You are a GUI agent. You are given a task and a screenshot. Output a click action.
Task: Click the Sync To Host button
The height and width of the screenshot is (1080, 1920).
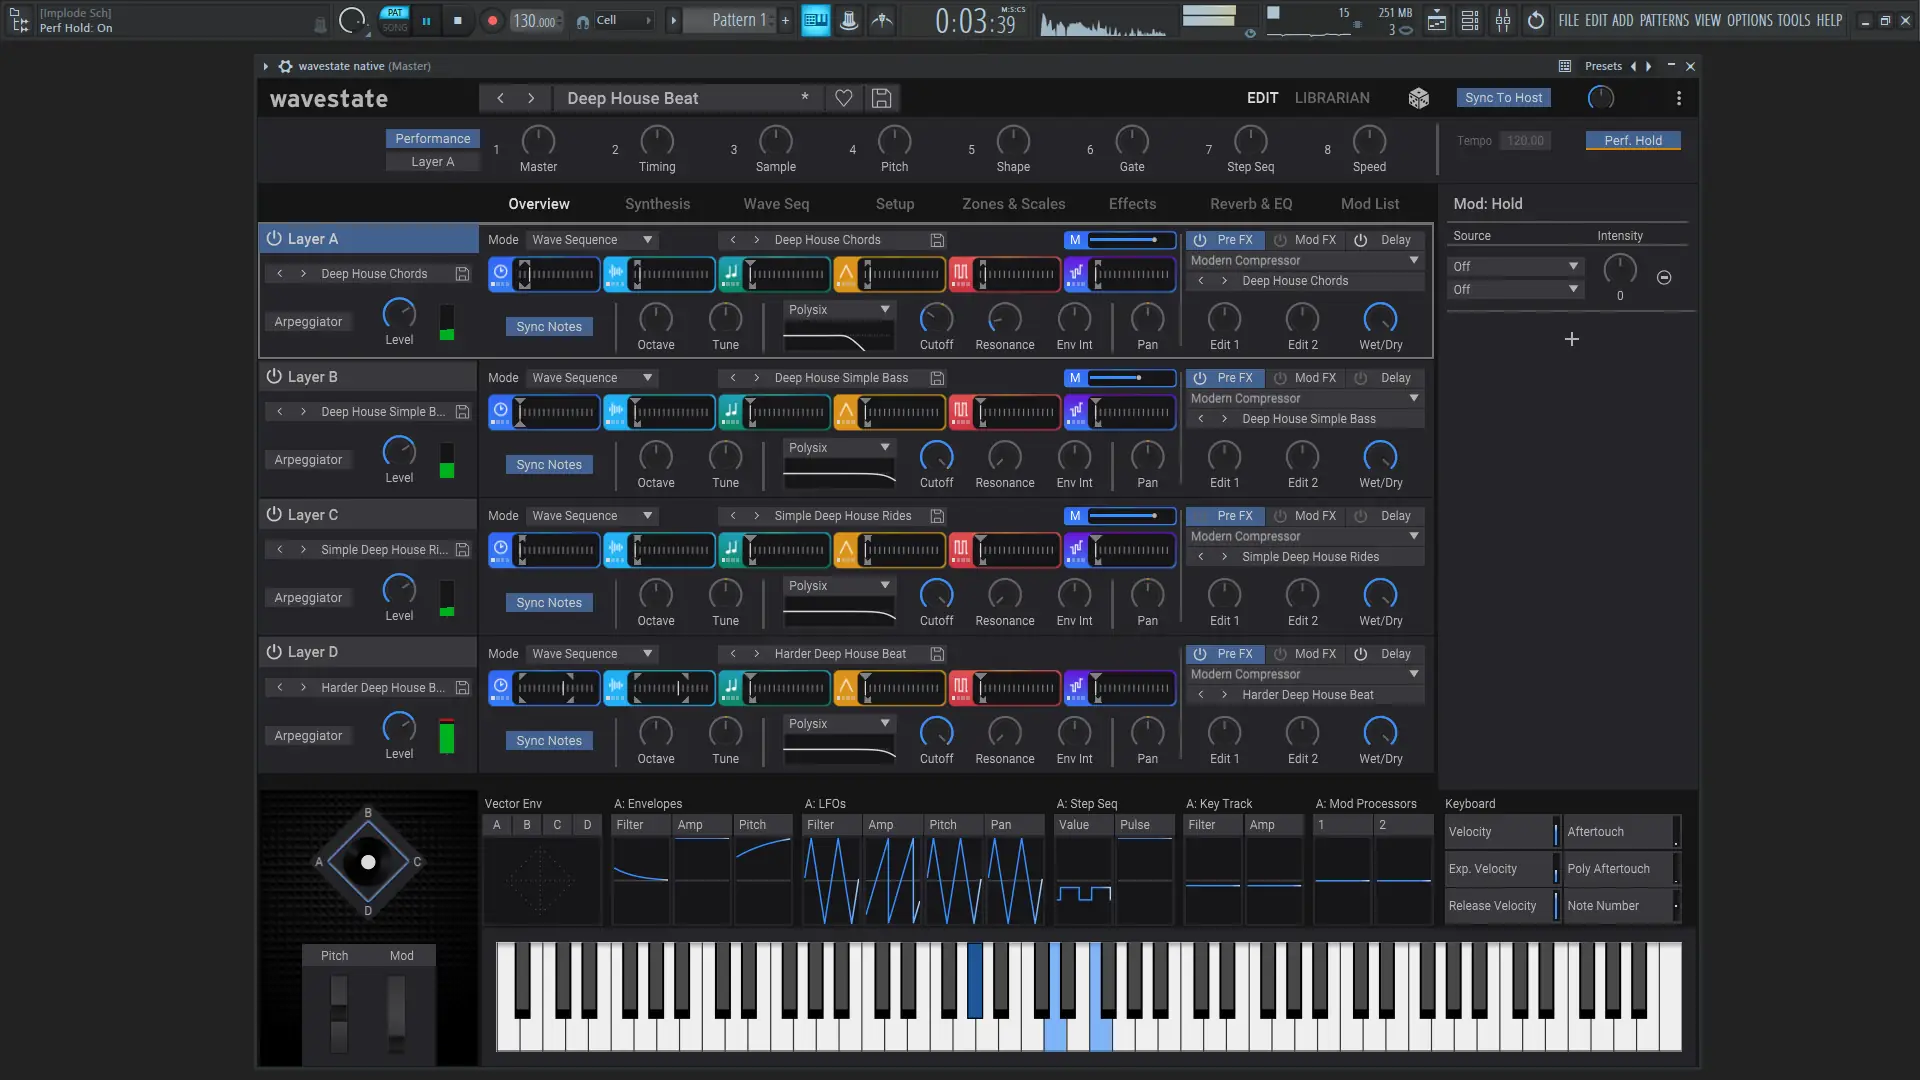tap(1503, 98)
